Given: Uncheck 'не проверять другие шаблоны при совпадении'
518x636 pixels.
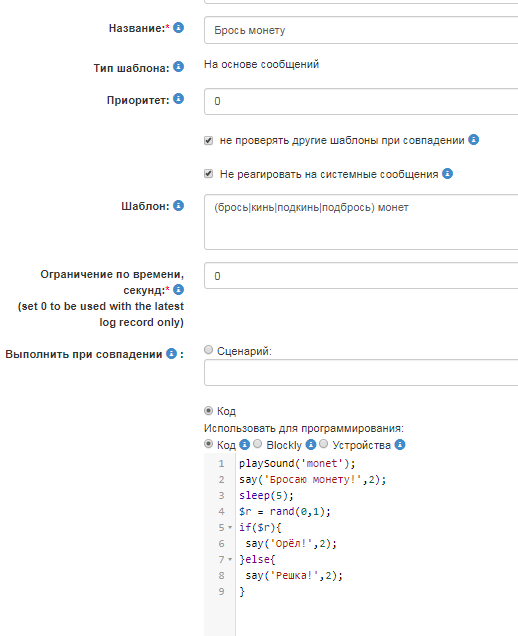Looking at the screenshot, I should pos(208,141).
